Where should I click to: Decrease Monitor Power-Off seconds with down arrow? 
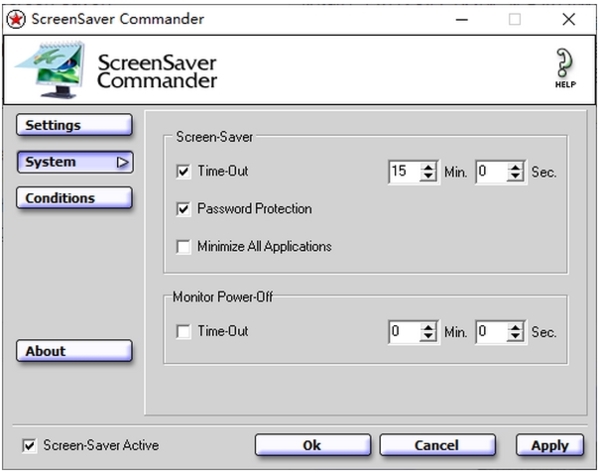click(515, 336)
